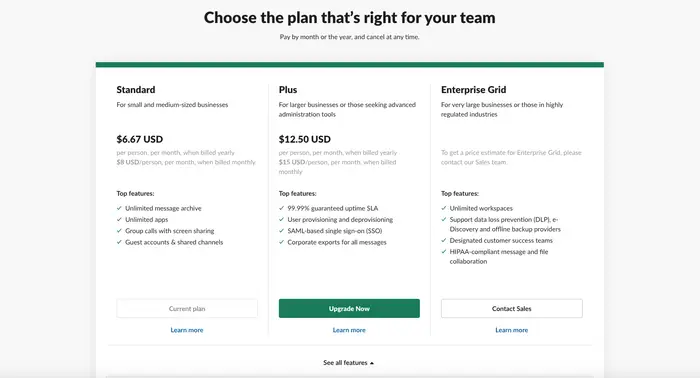Click checkmark beside HIPAA-compliant message feature
This screenshot has height=378, width=700.
pyautogui.click(x=444, y=252)
